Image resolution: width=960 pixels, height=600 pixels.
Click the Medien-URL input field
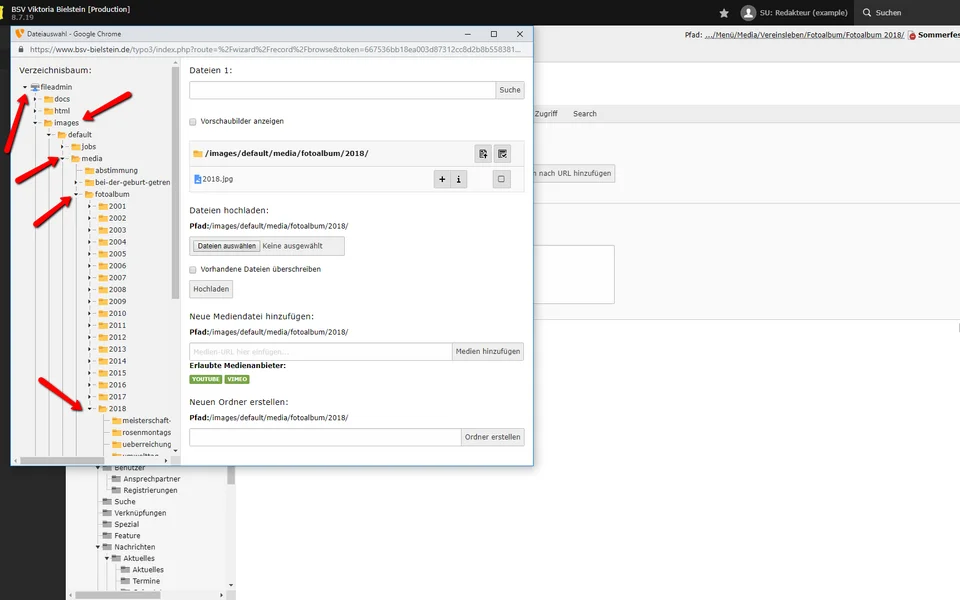pos(320,352)
